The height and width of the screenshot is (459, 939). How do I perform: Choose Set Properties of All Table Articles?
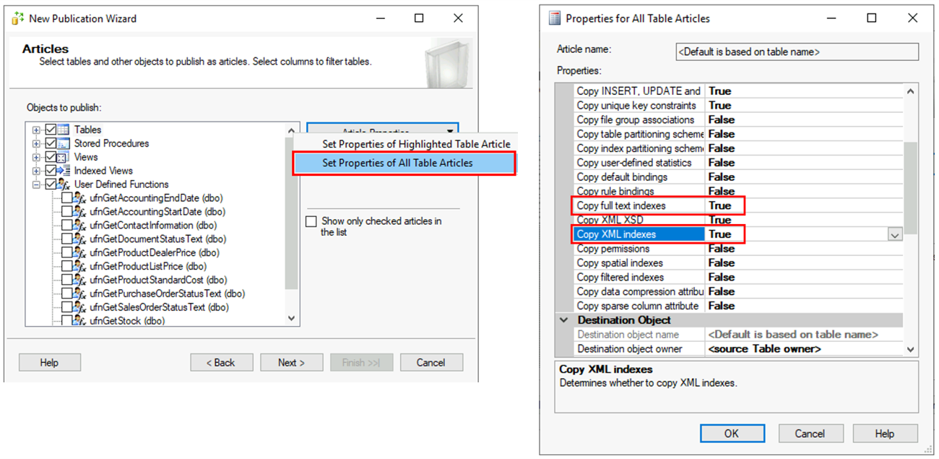click(x=403, y=163)
